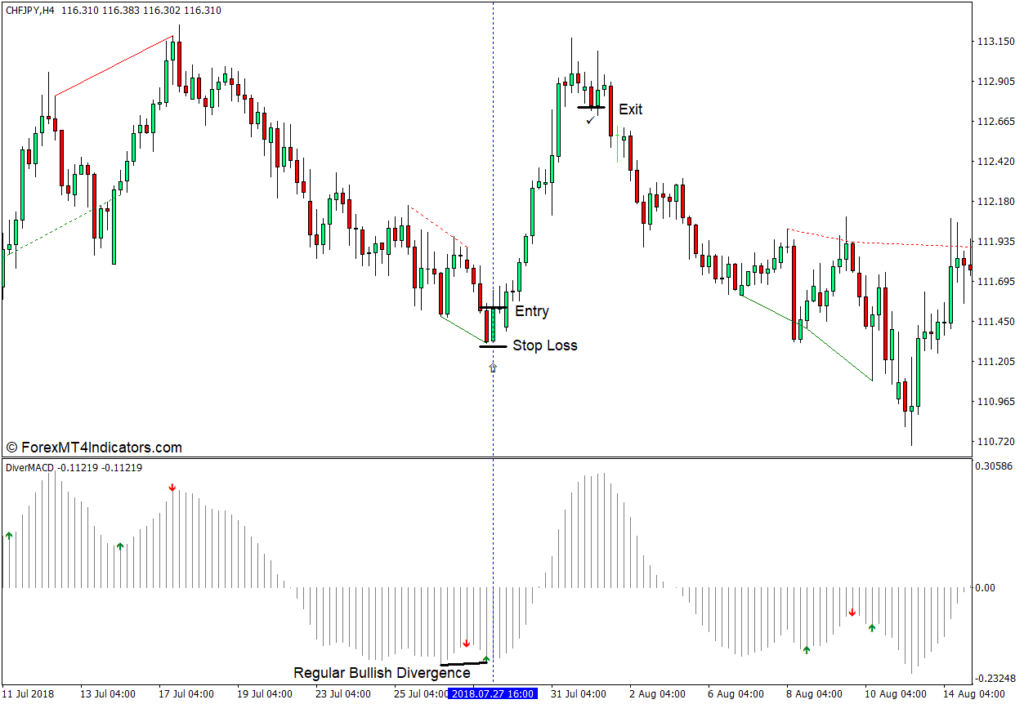Select the Stop Loss label text

click(x=544, y=346)
